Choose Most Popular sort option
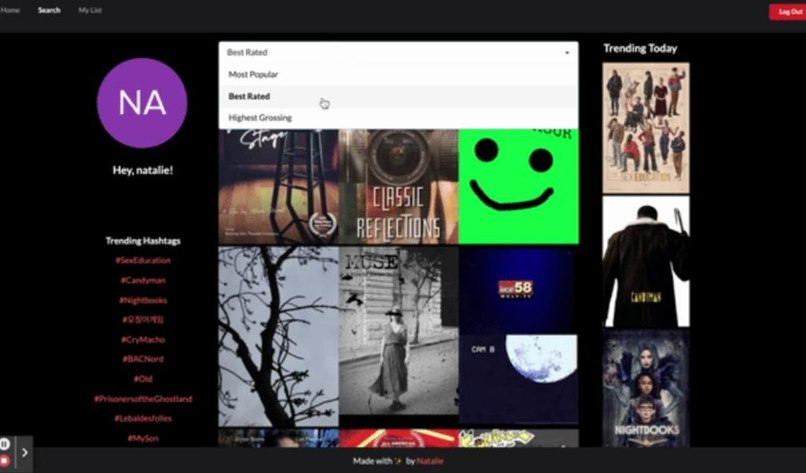 (398, 75)
